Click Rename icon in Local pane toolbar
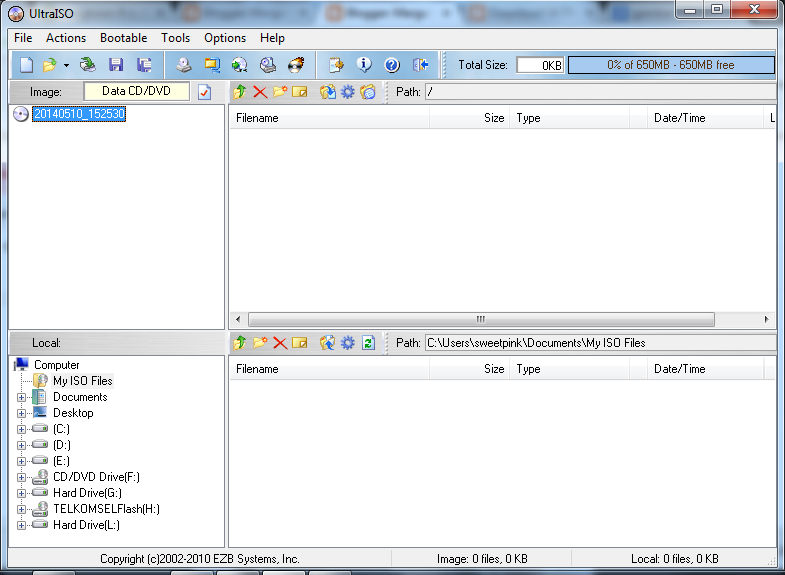 300,343
